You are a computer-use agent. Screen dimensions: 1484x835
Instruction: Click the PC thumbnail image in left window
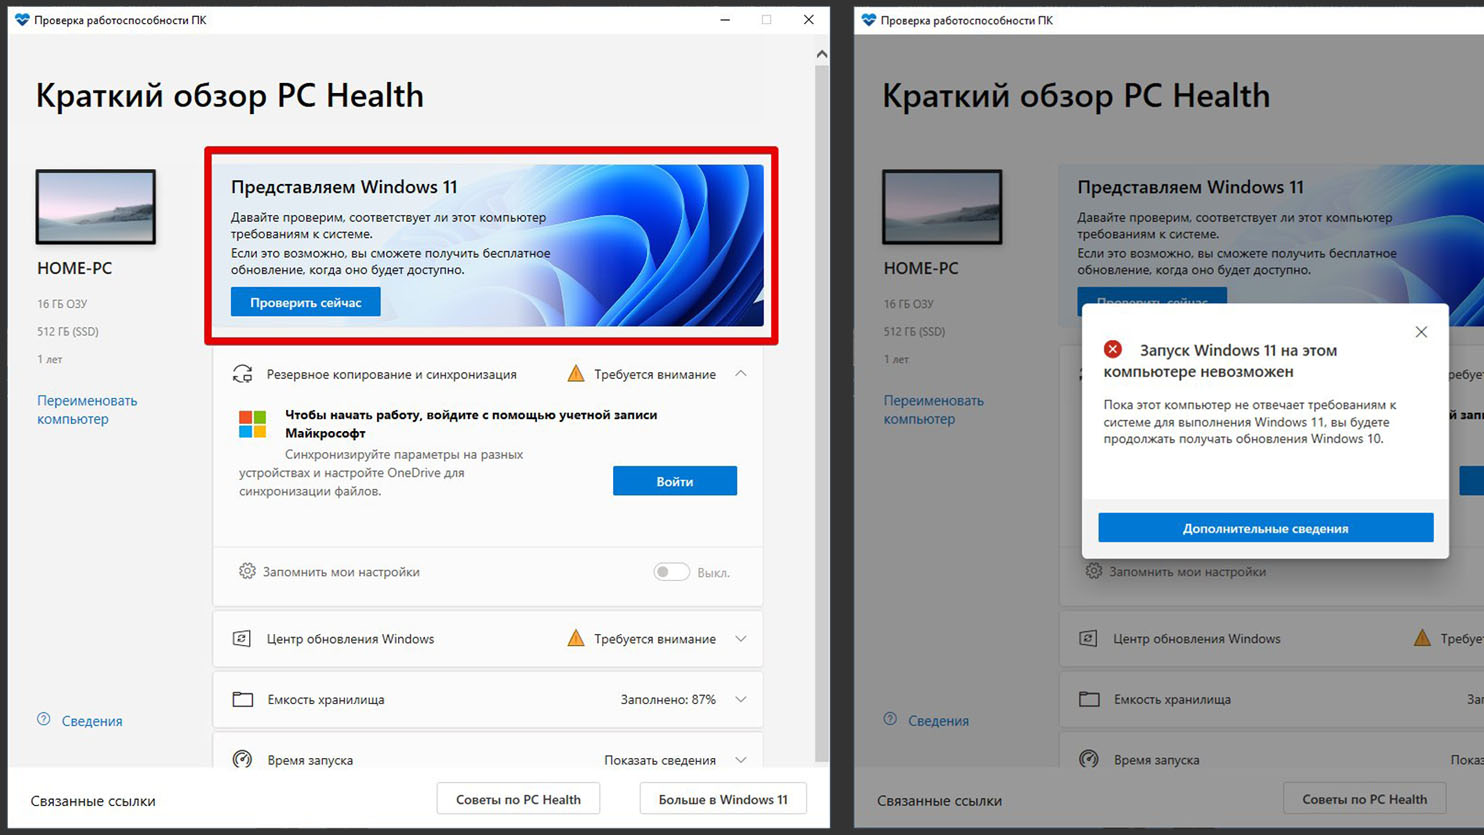(96, 207)
